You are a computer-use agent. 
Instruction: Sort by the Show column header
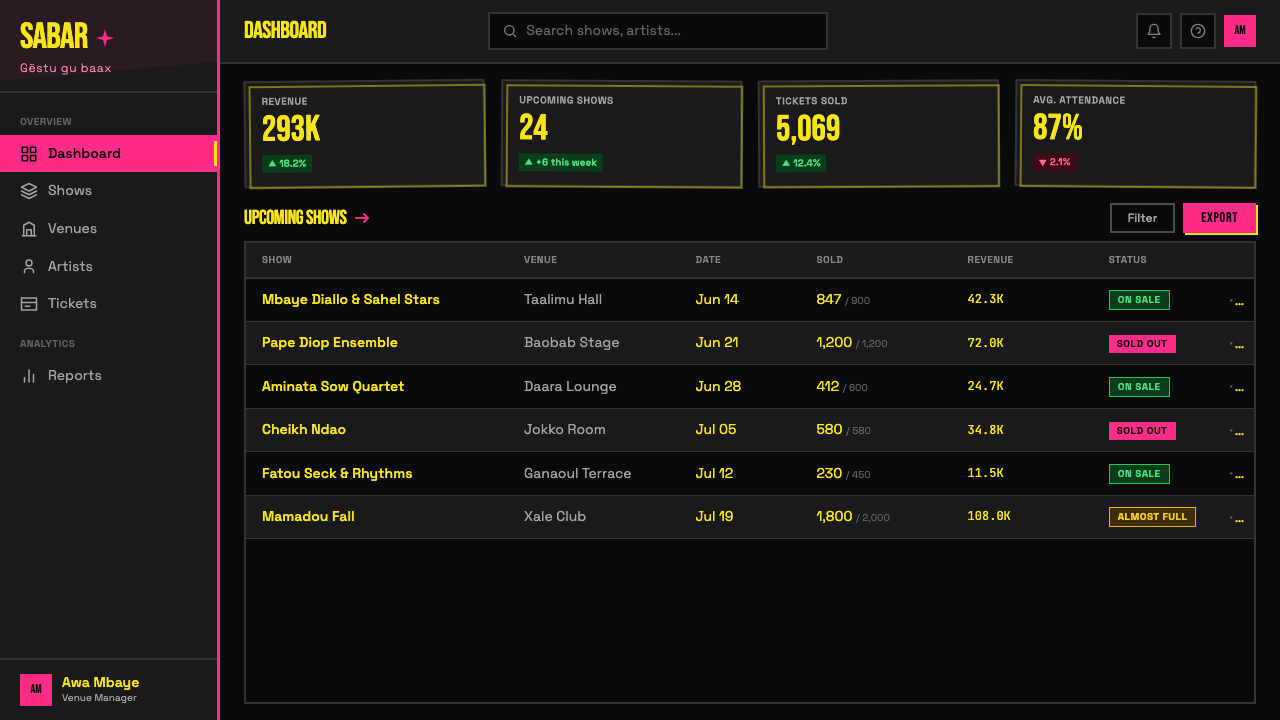coord(277,260)
